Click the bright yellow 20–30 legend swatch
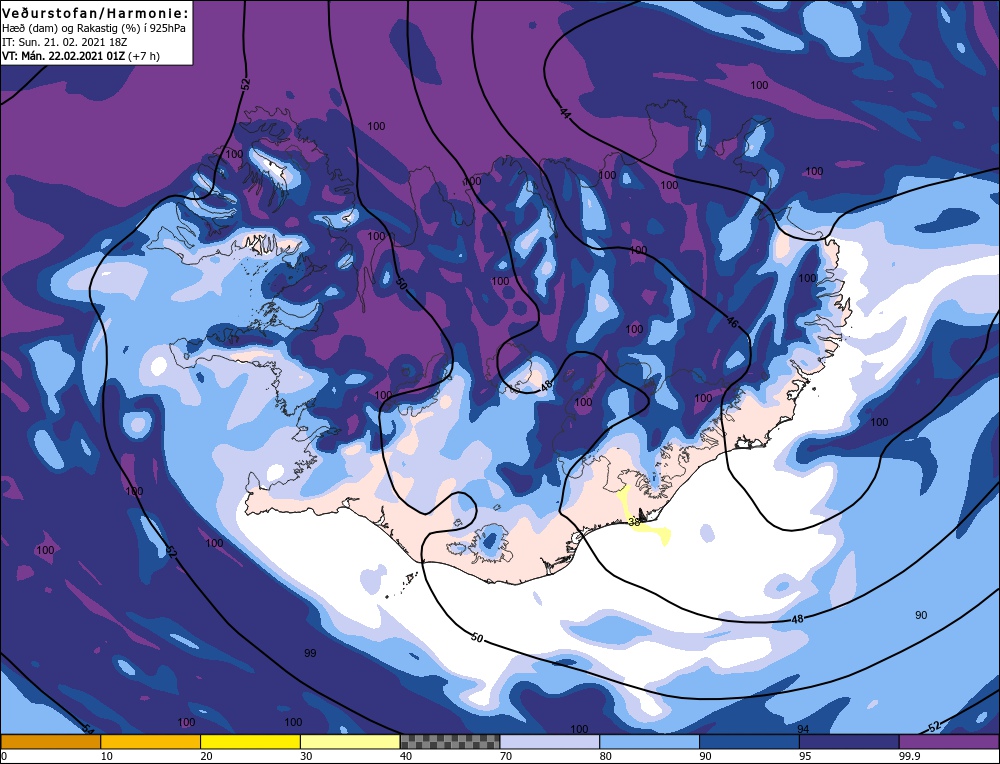The width and height of the screenshot is (1000, 764). (x=250, y=742)
